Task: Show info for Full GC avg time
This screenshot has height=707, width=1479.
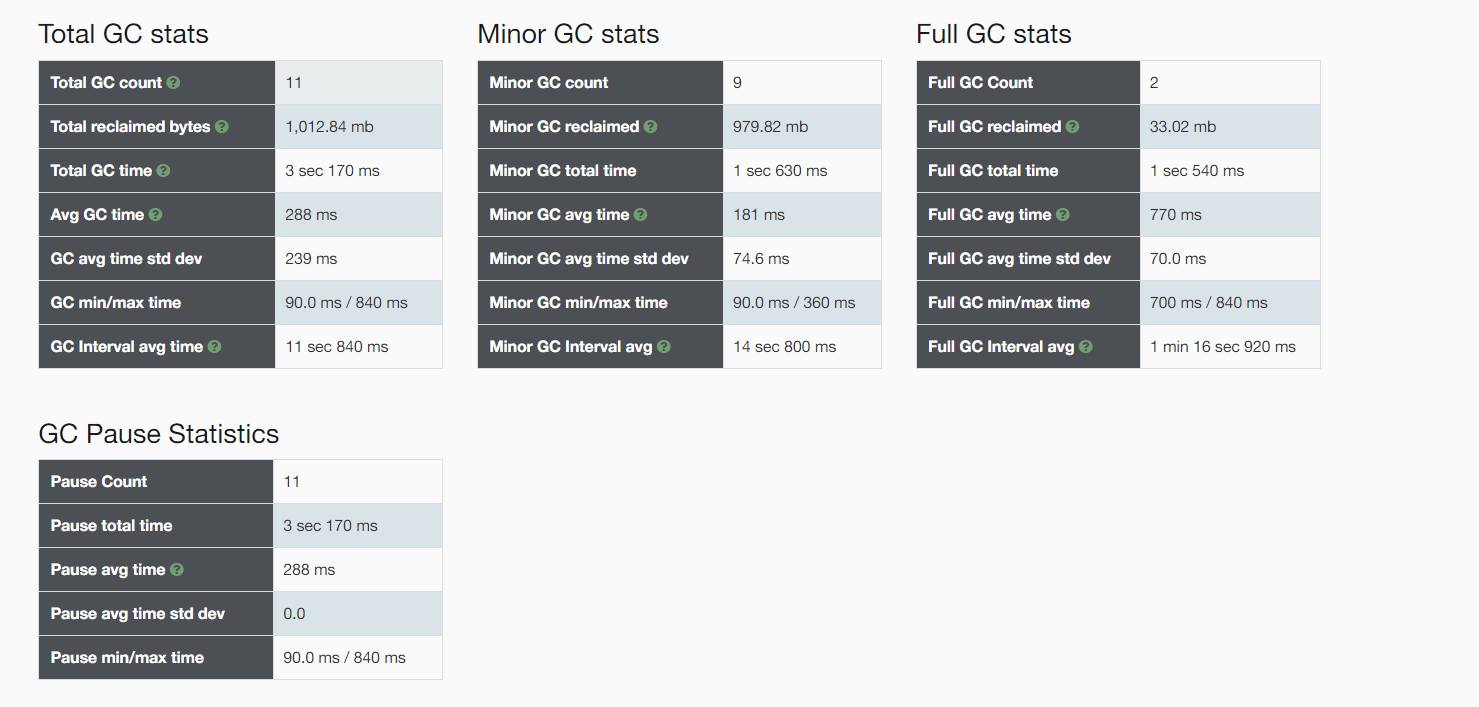Action: pos(1063,215)
